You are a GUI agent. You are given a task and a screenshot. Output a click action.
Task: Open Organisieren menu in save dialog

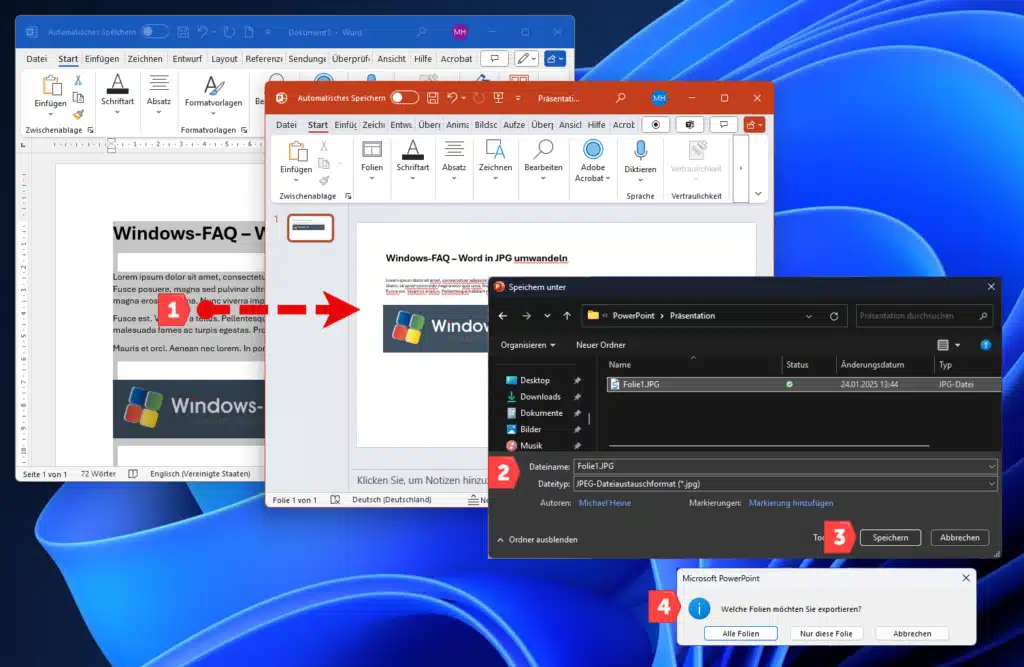pos(528,345)
